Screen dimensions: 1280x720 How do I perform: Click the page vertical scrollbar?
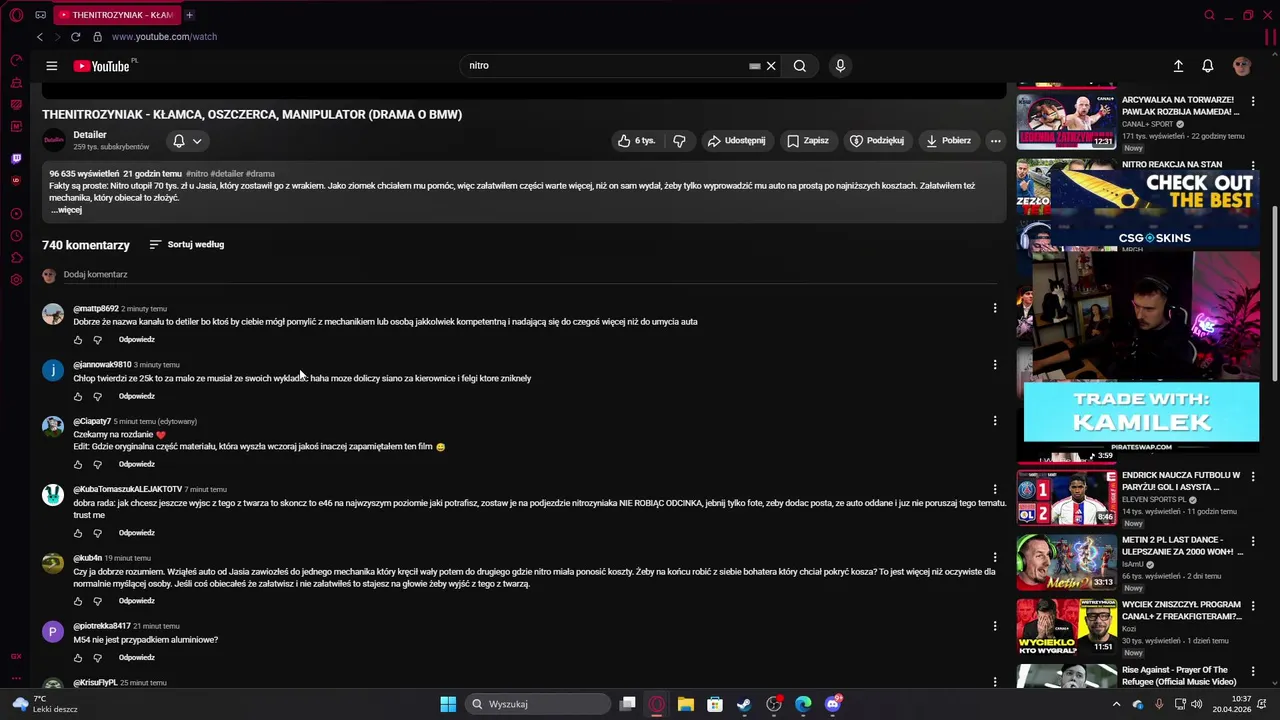point(1274,292)
